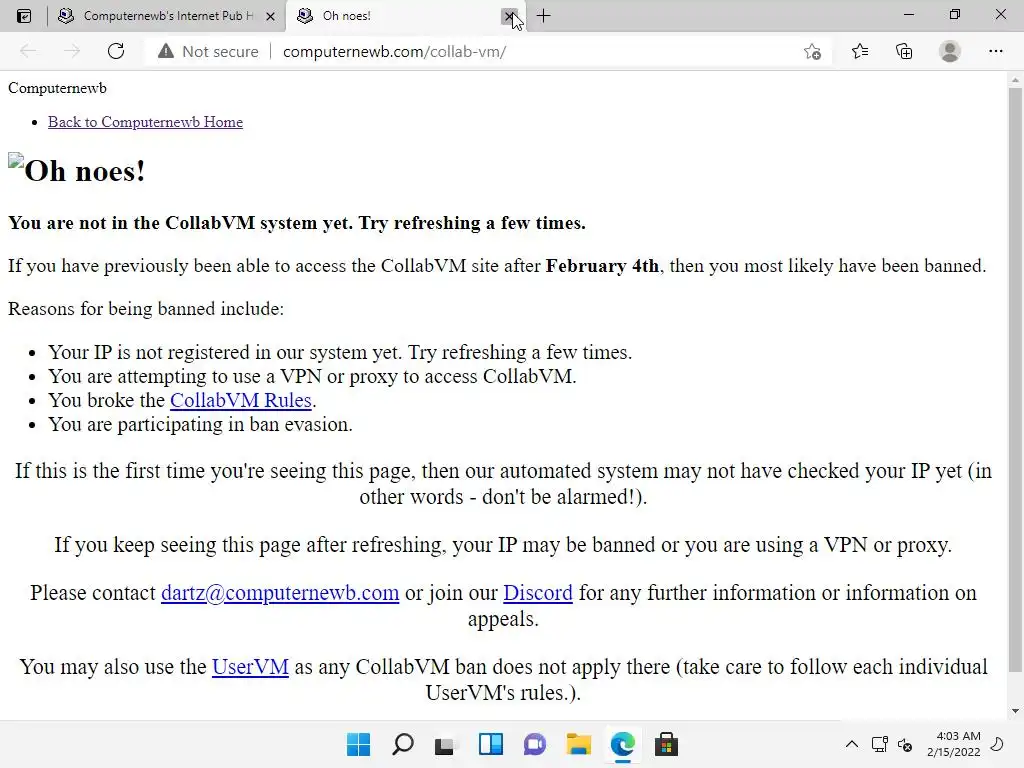Select the Oh noes! tab
The width and height of the screenshot is (1024, 768).
405,16
